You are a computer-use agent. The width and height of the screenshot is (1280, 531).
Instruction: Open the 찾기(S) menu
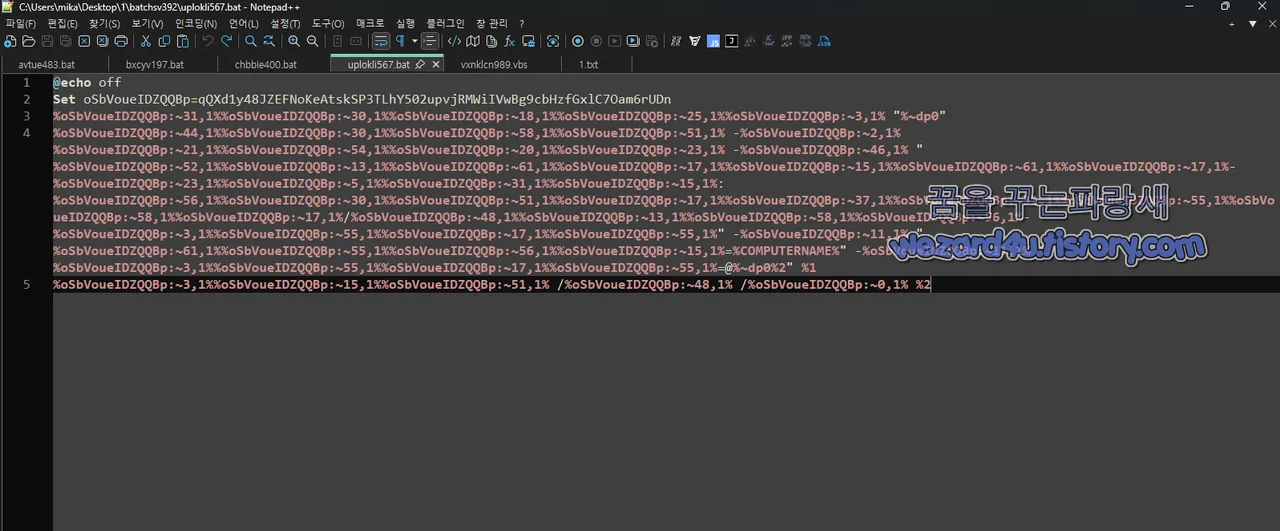point(104,23)
